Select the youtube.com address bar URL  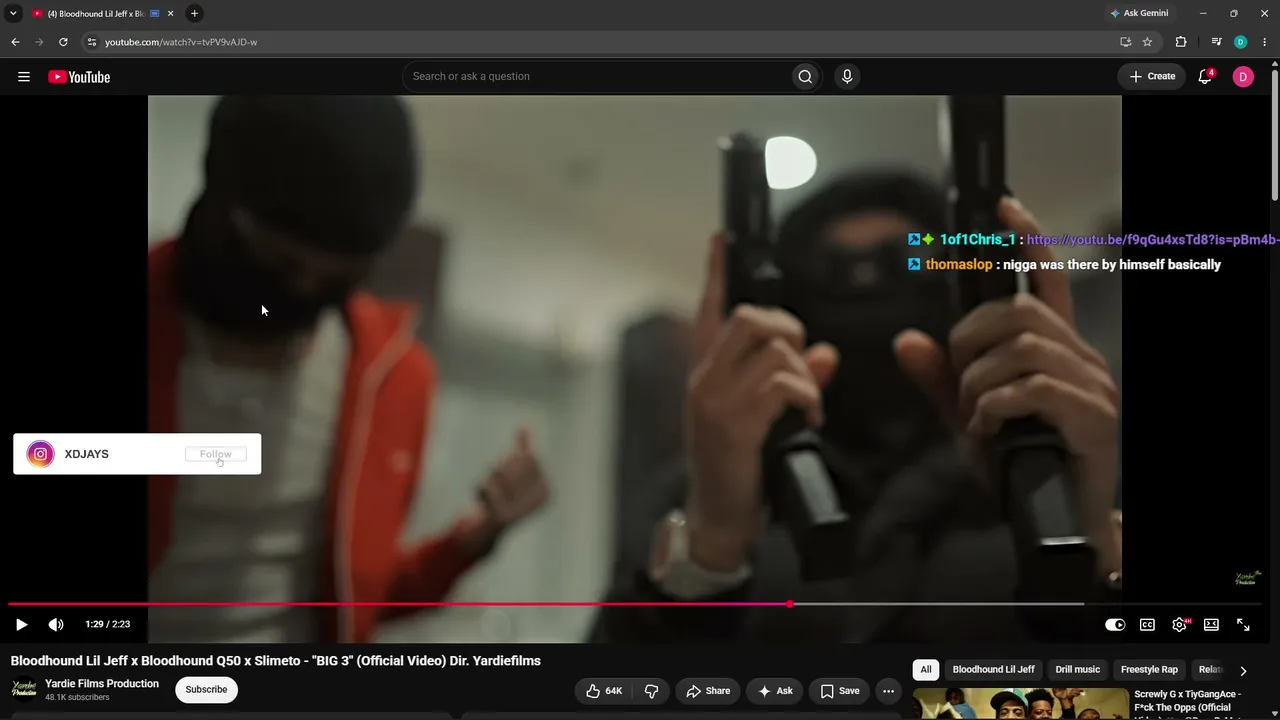[x=181, y=42]
